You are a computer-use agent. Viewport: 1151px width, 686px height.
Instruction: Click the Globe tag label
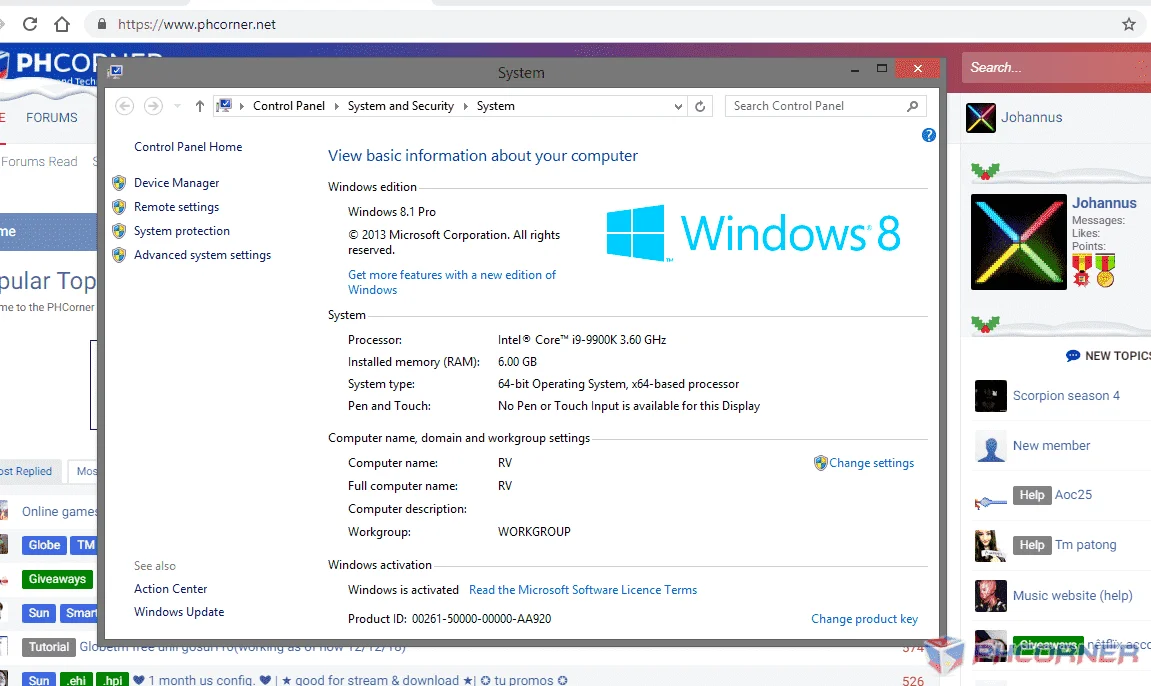[x=44, y=545]
